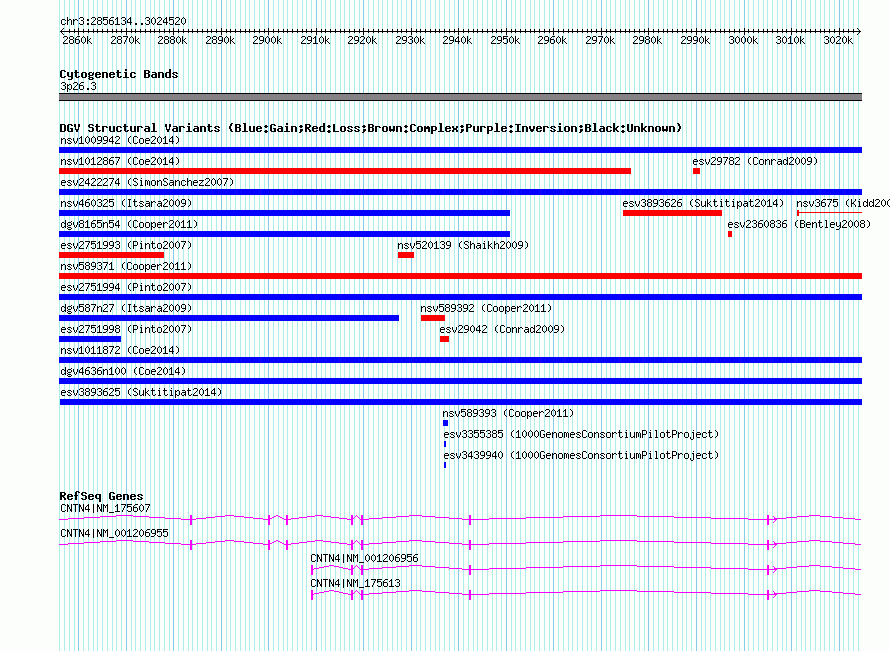This screenshot has width=890, height=651.
Task: Click the blue gain bar of esv2422274
Action: pos(460,192)
